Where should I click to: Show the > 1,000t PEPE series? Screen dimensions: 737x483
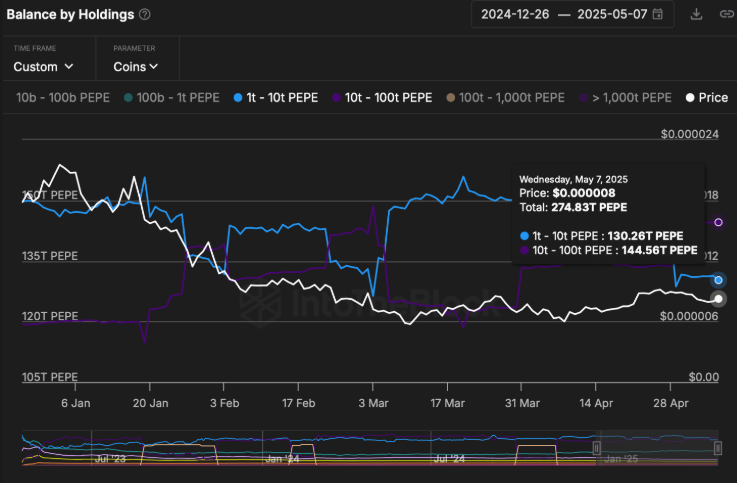(x=625, y=98)
